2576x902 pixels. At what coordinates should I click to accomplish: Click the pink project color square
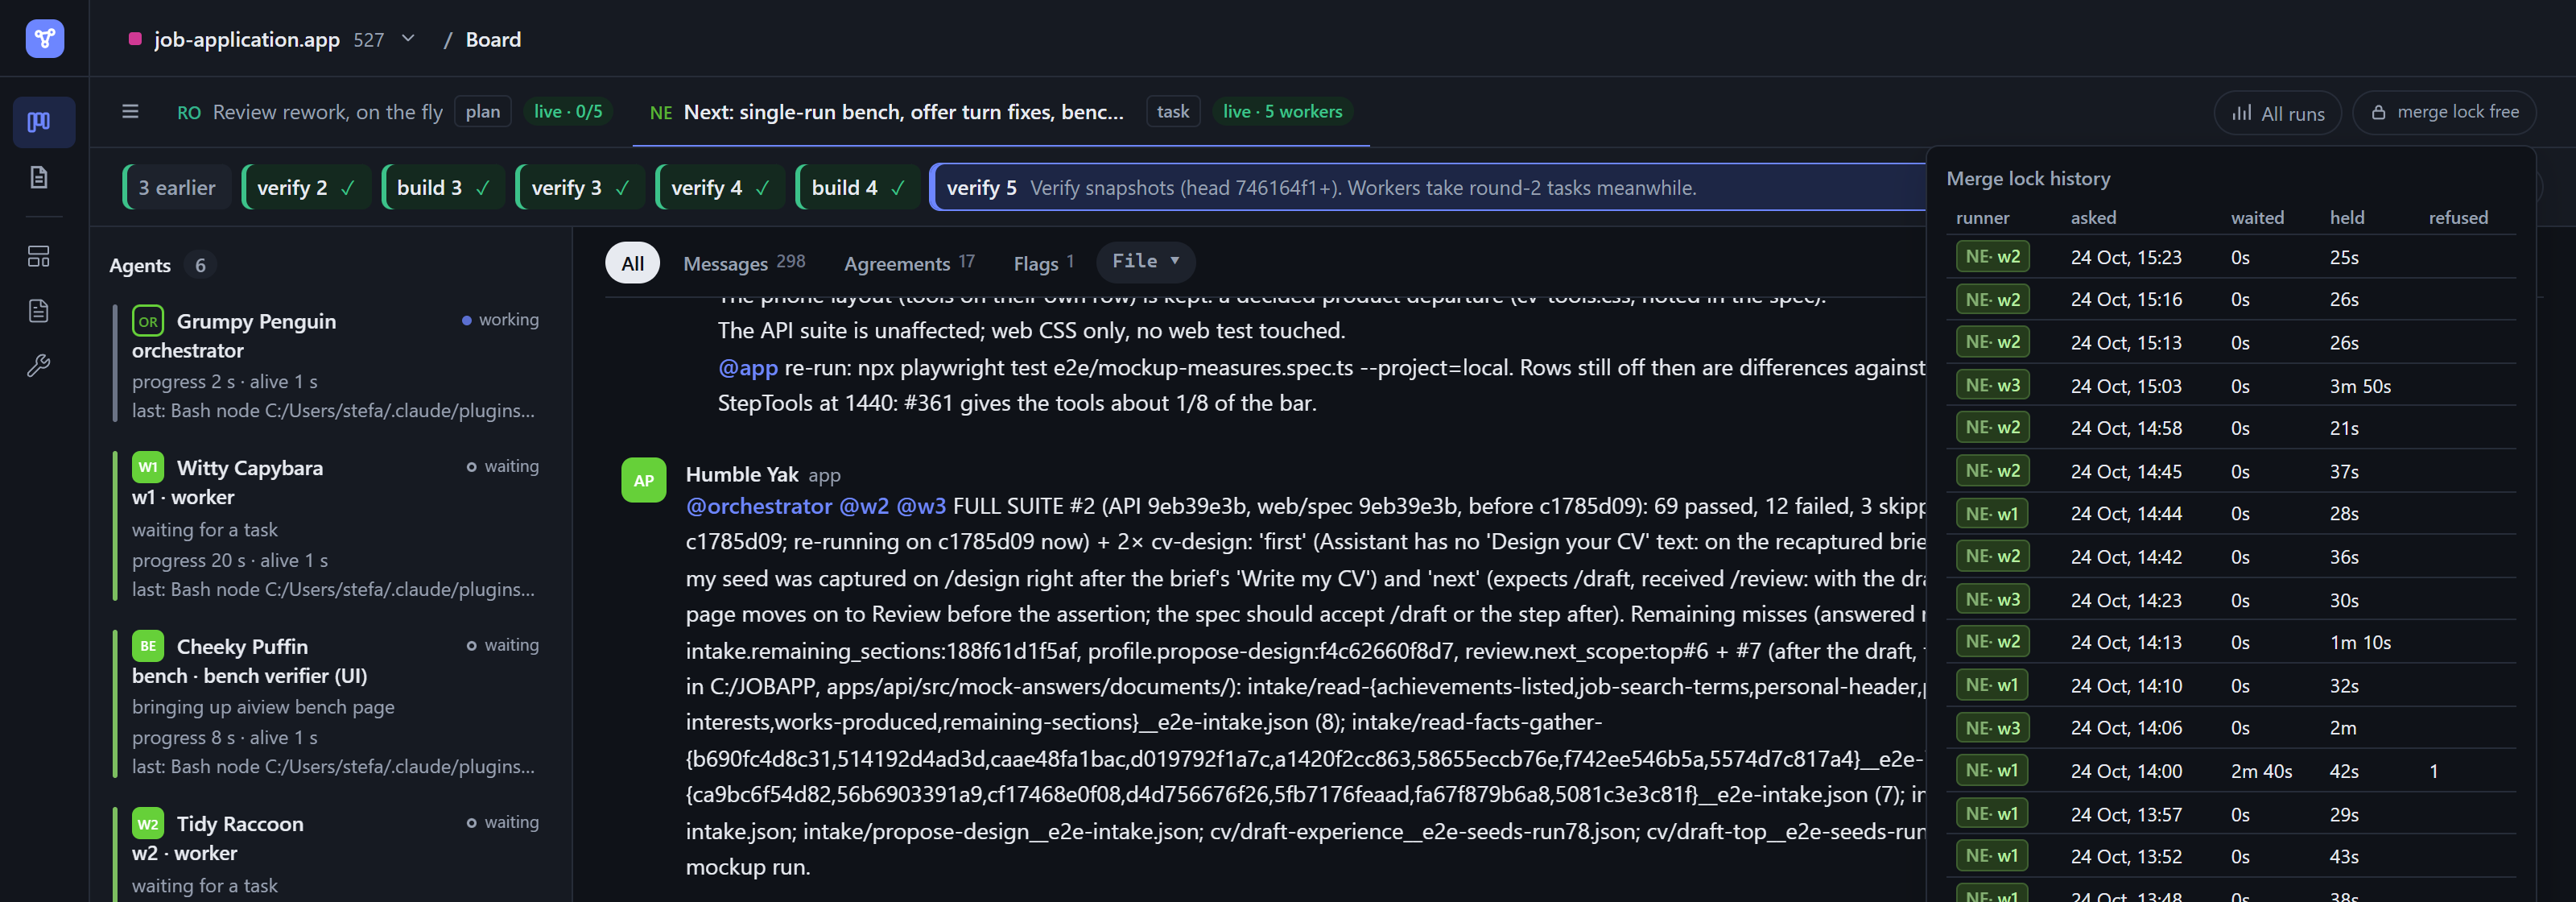[x=135, y=39]
